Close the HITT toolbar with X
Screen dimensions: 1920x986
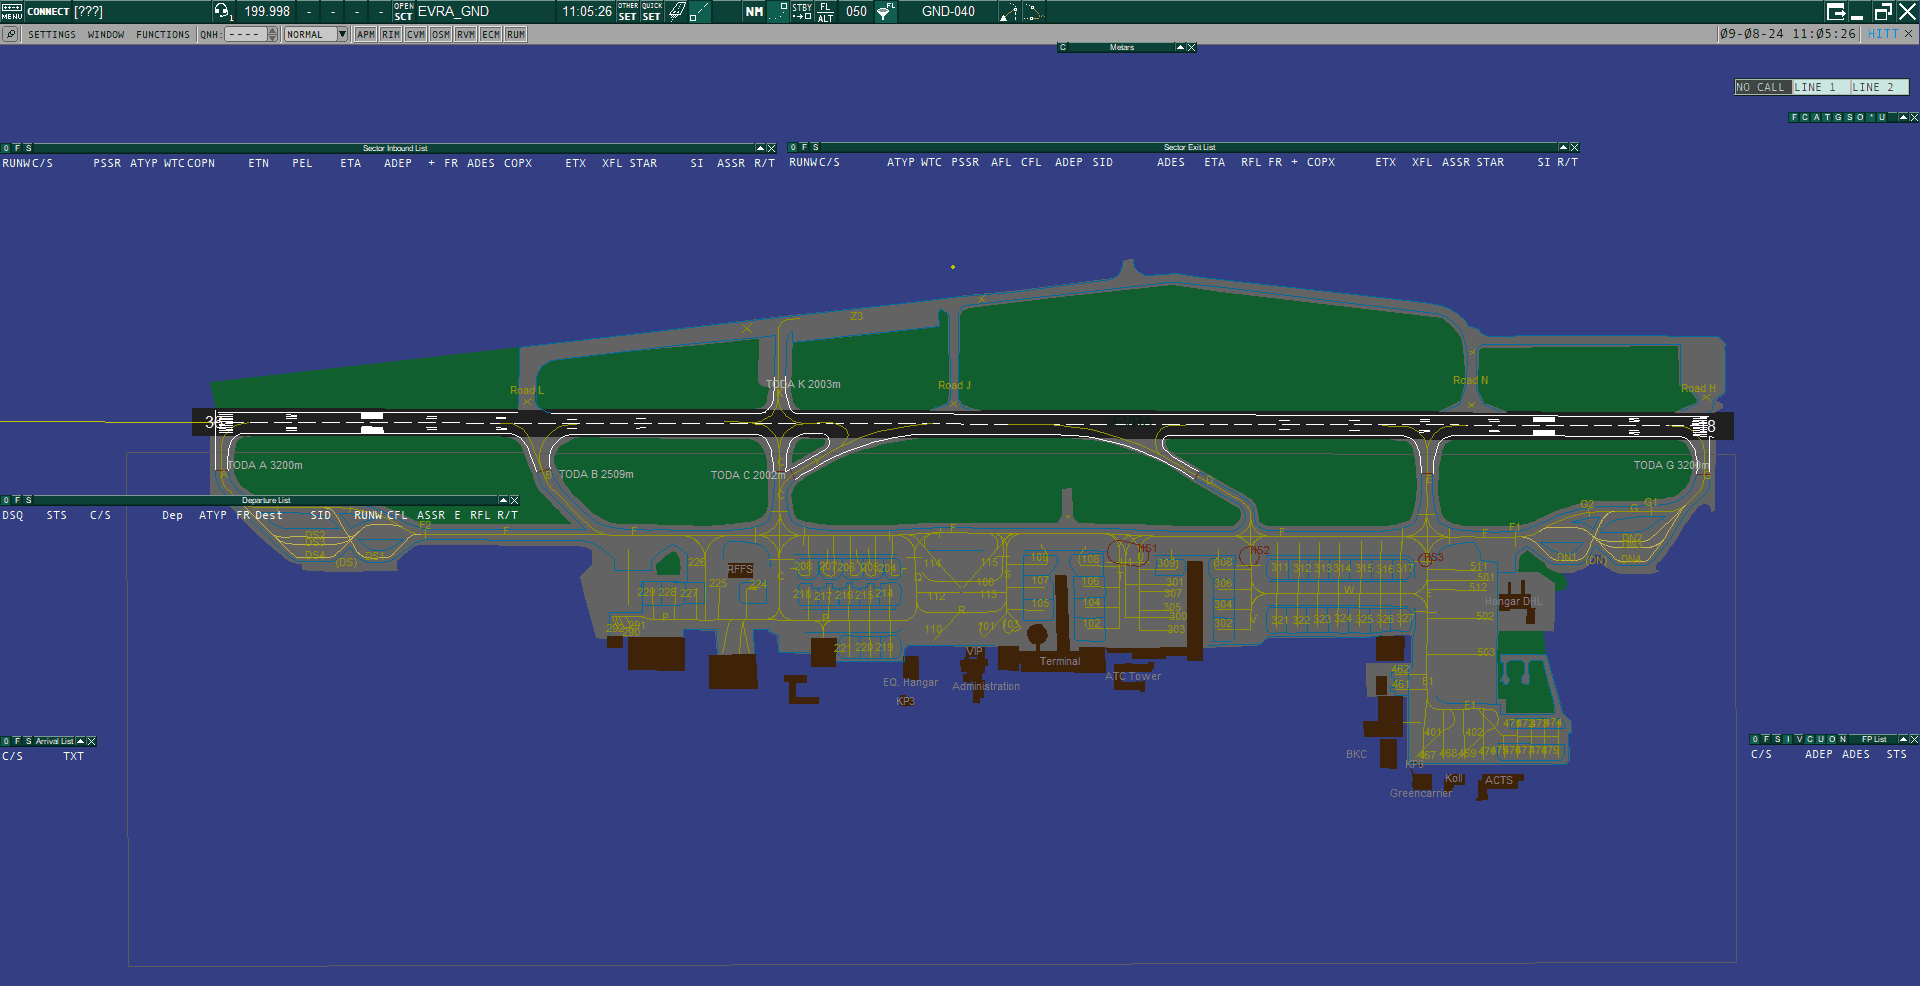[x=1908, y=34]
